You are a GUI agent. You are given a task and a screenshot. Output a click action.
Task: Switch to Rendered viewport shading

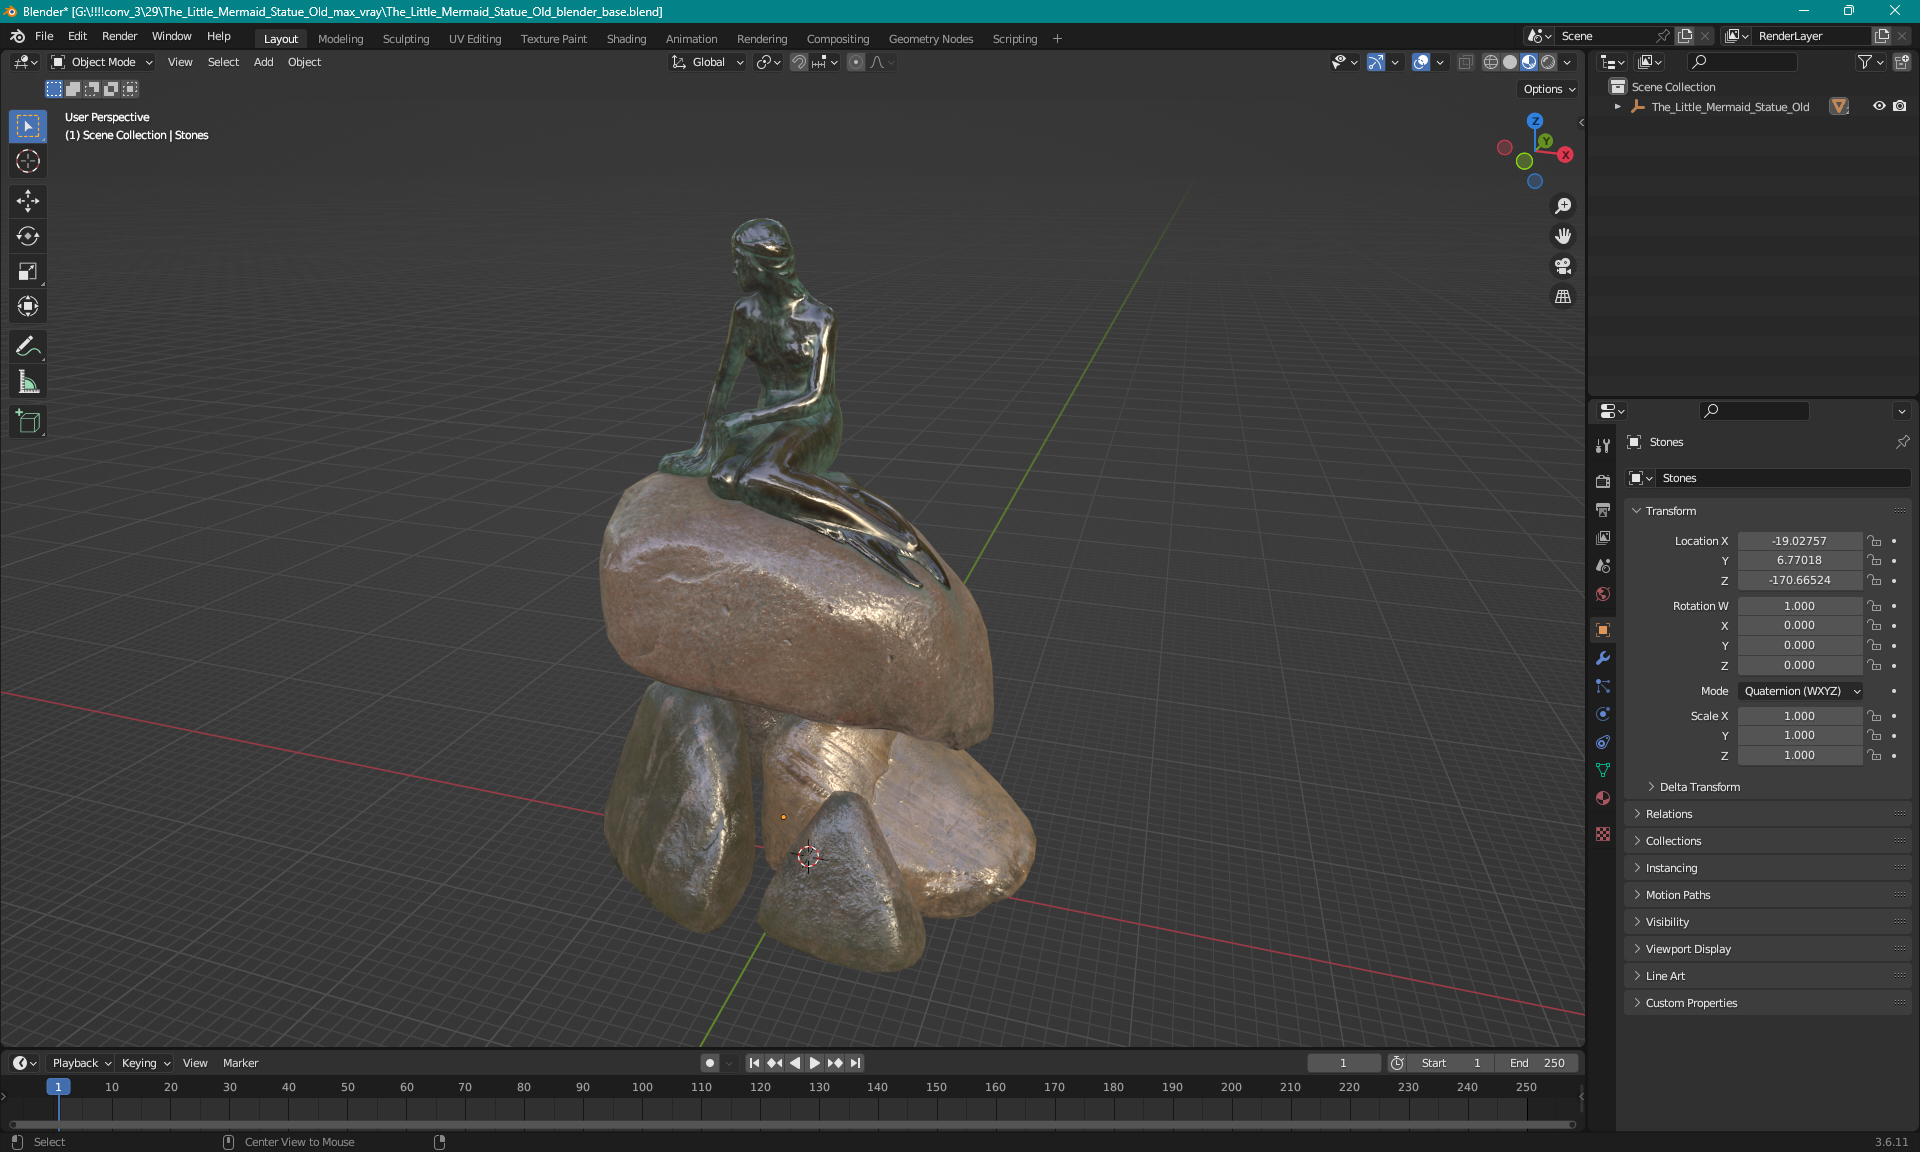click(x=1548, y=62)
